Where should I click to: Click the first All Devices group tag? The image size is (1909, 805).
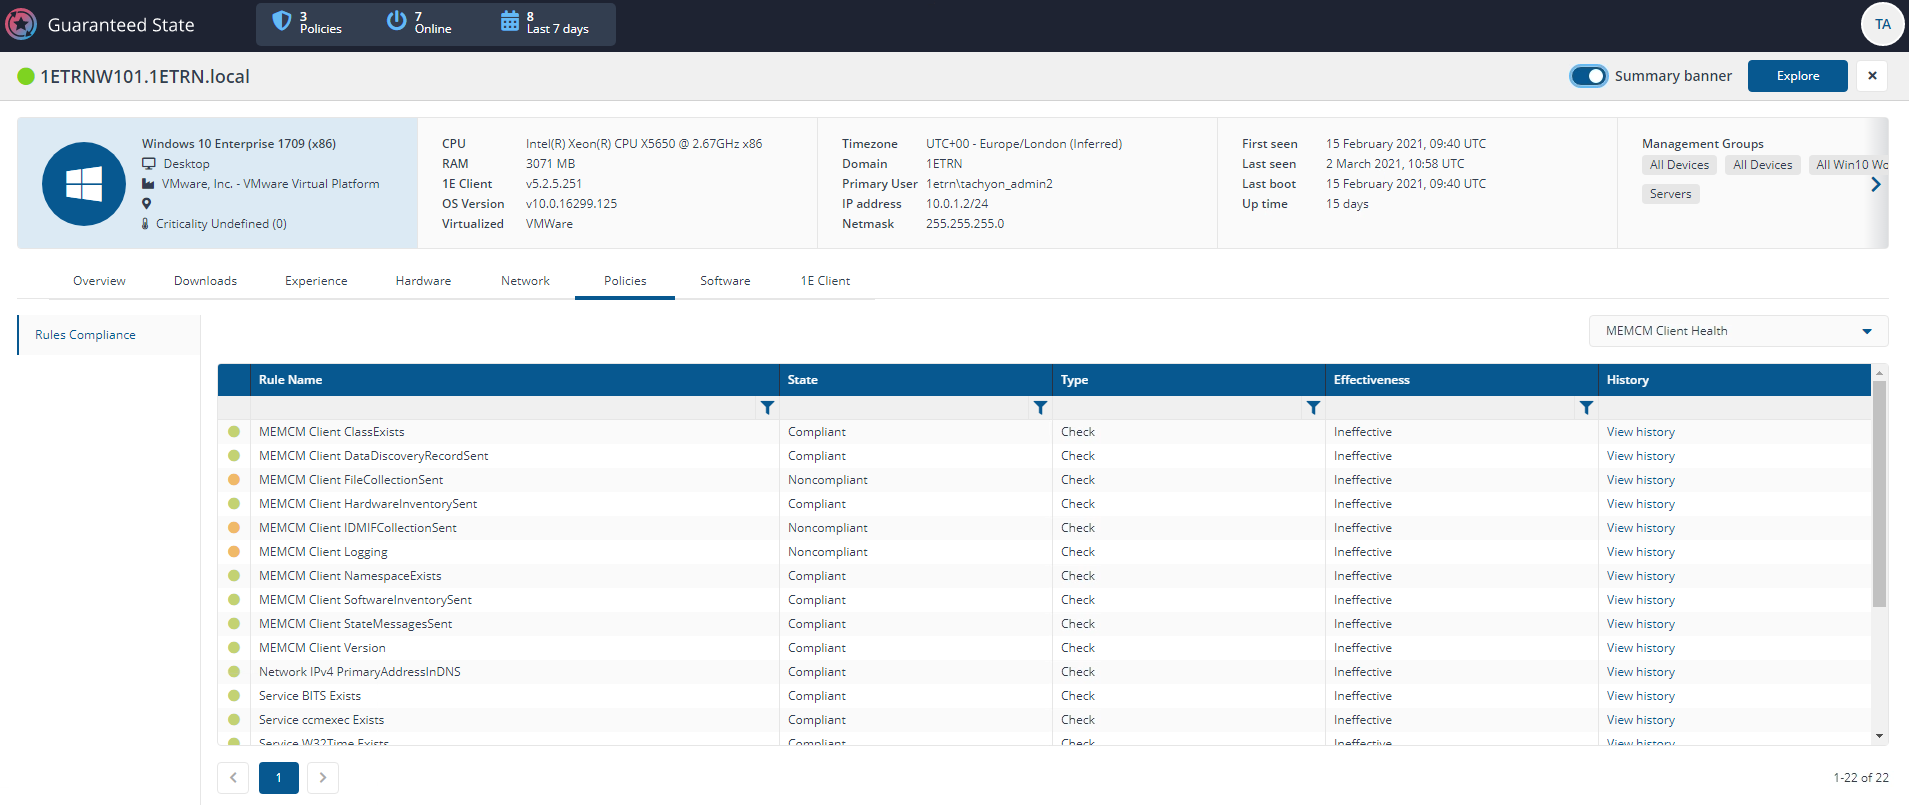[x=1679, y=165]
